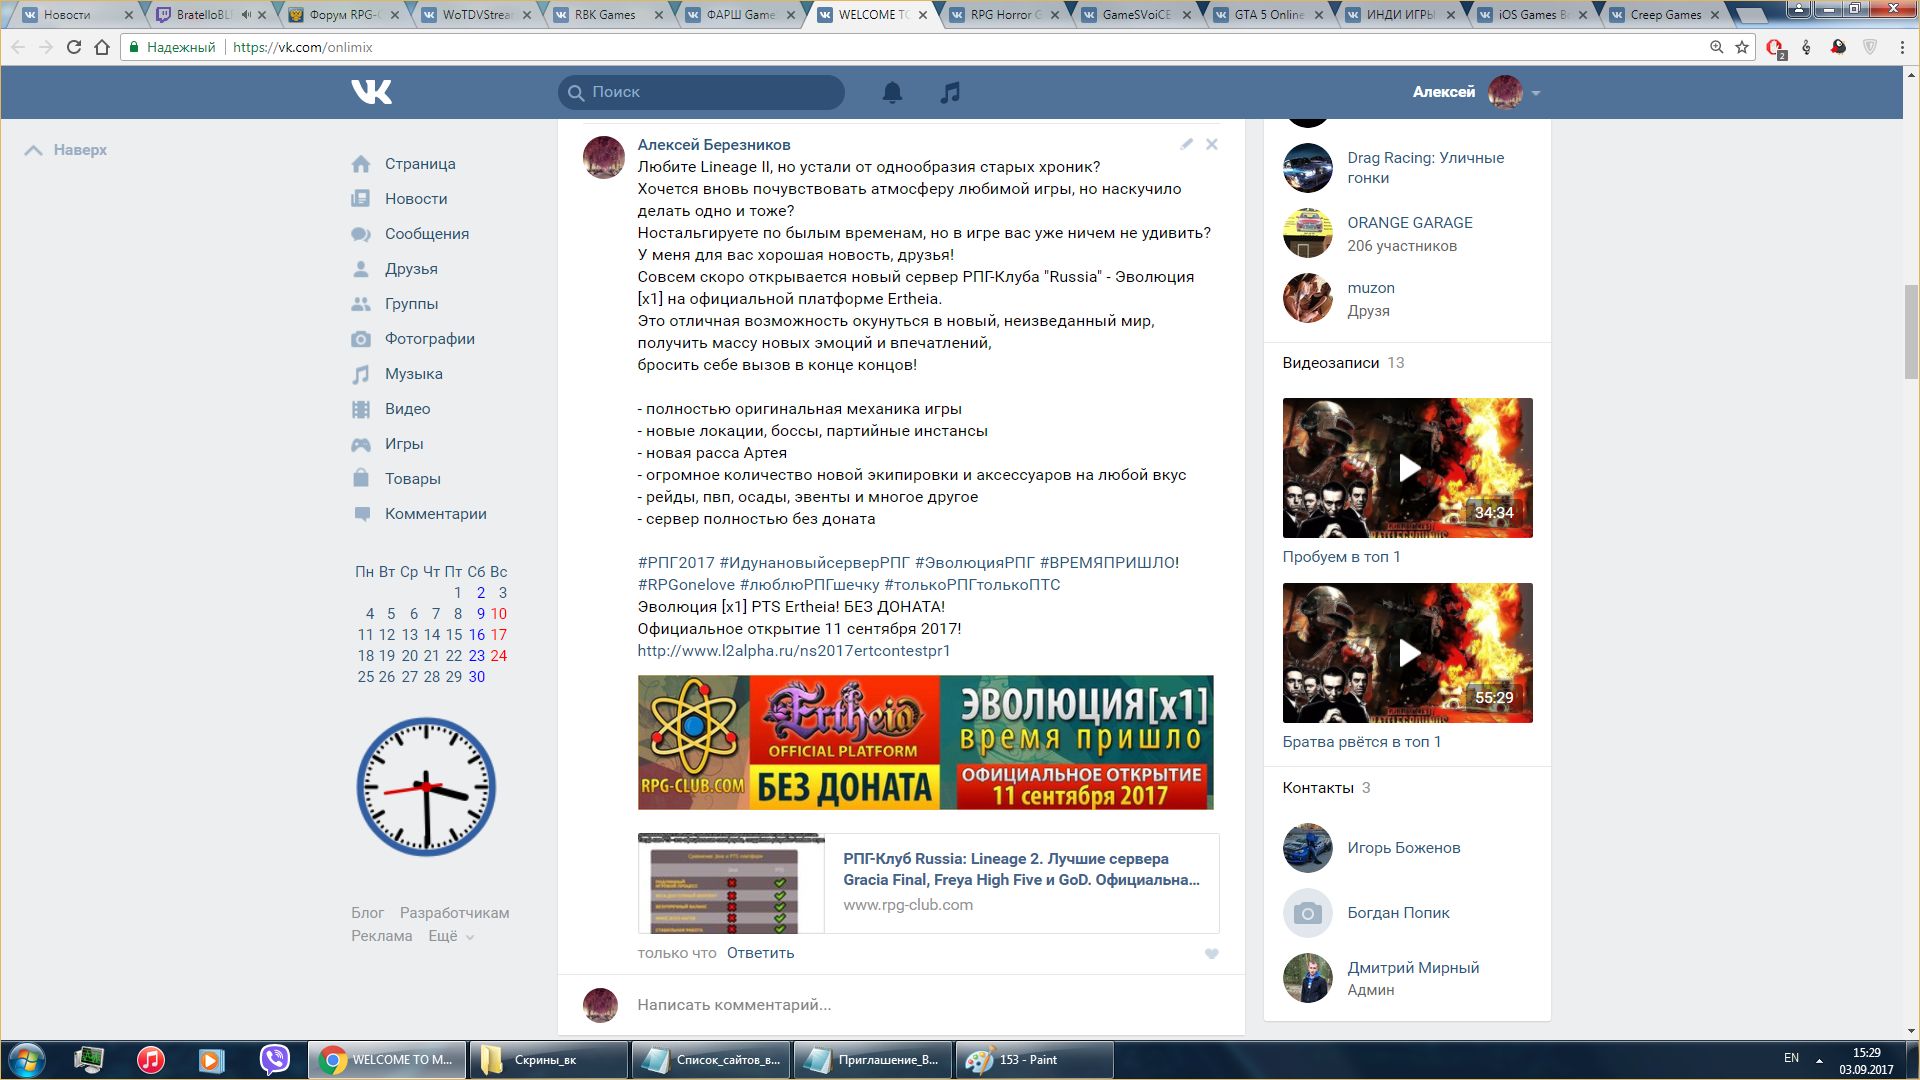1920x1080 pixels.
Task: Open Windows Start button
Action: (27, 1060)
